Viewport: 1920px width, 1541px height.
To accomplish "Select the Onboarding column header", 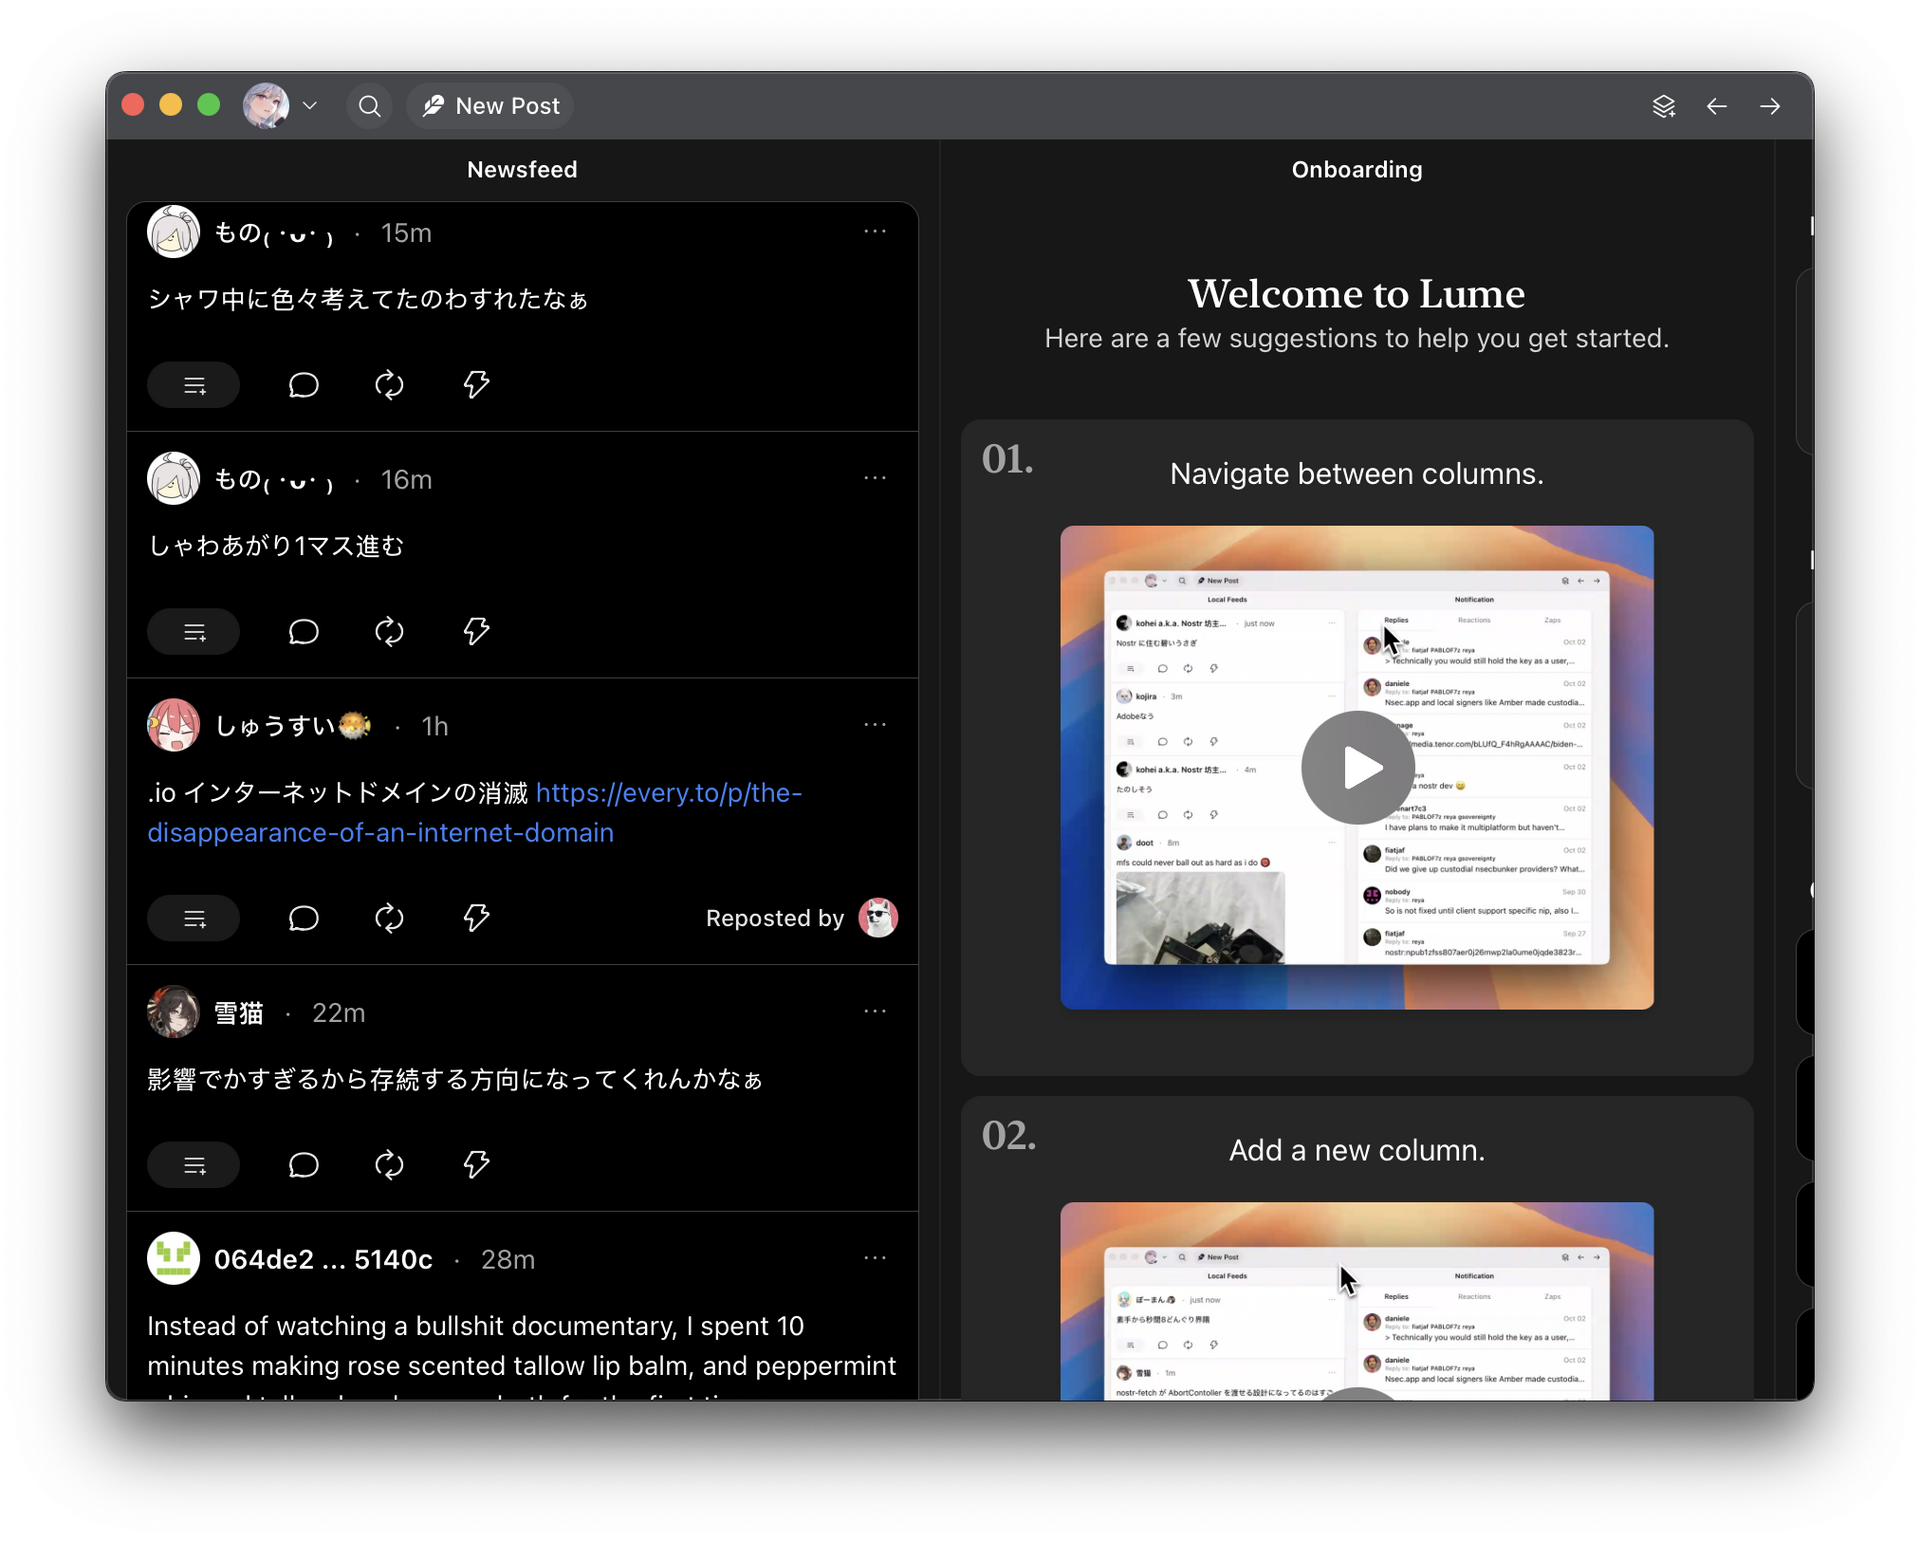I will [1356, 169].
